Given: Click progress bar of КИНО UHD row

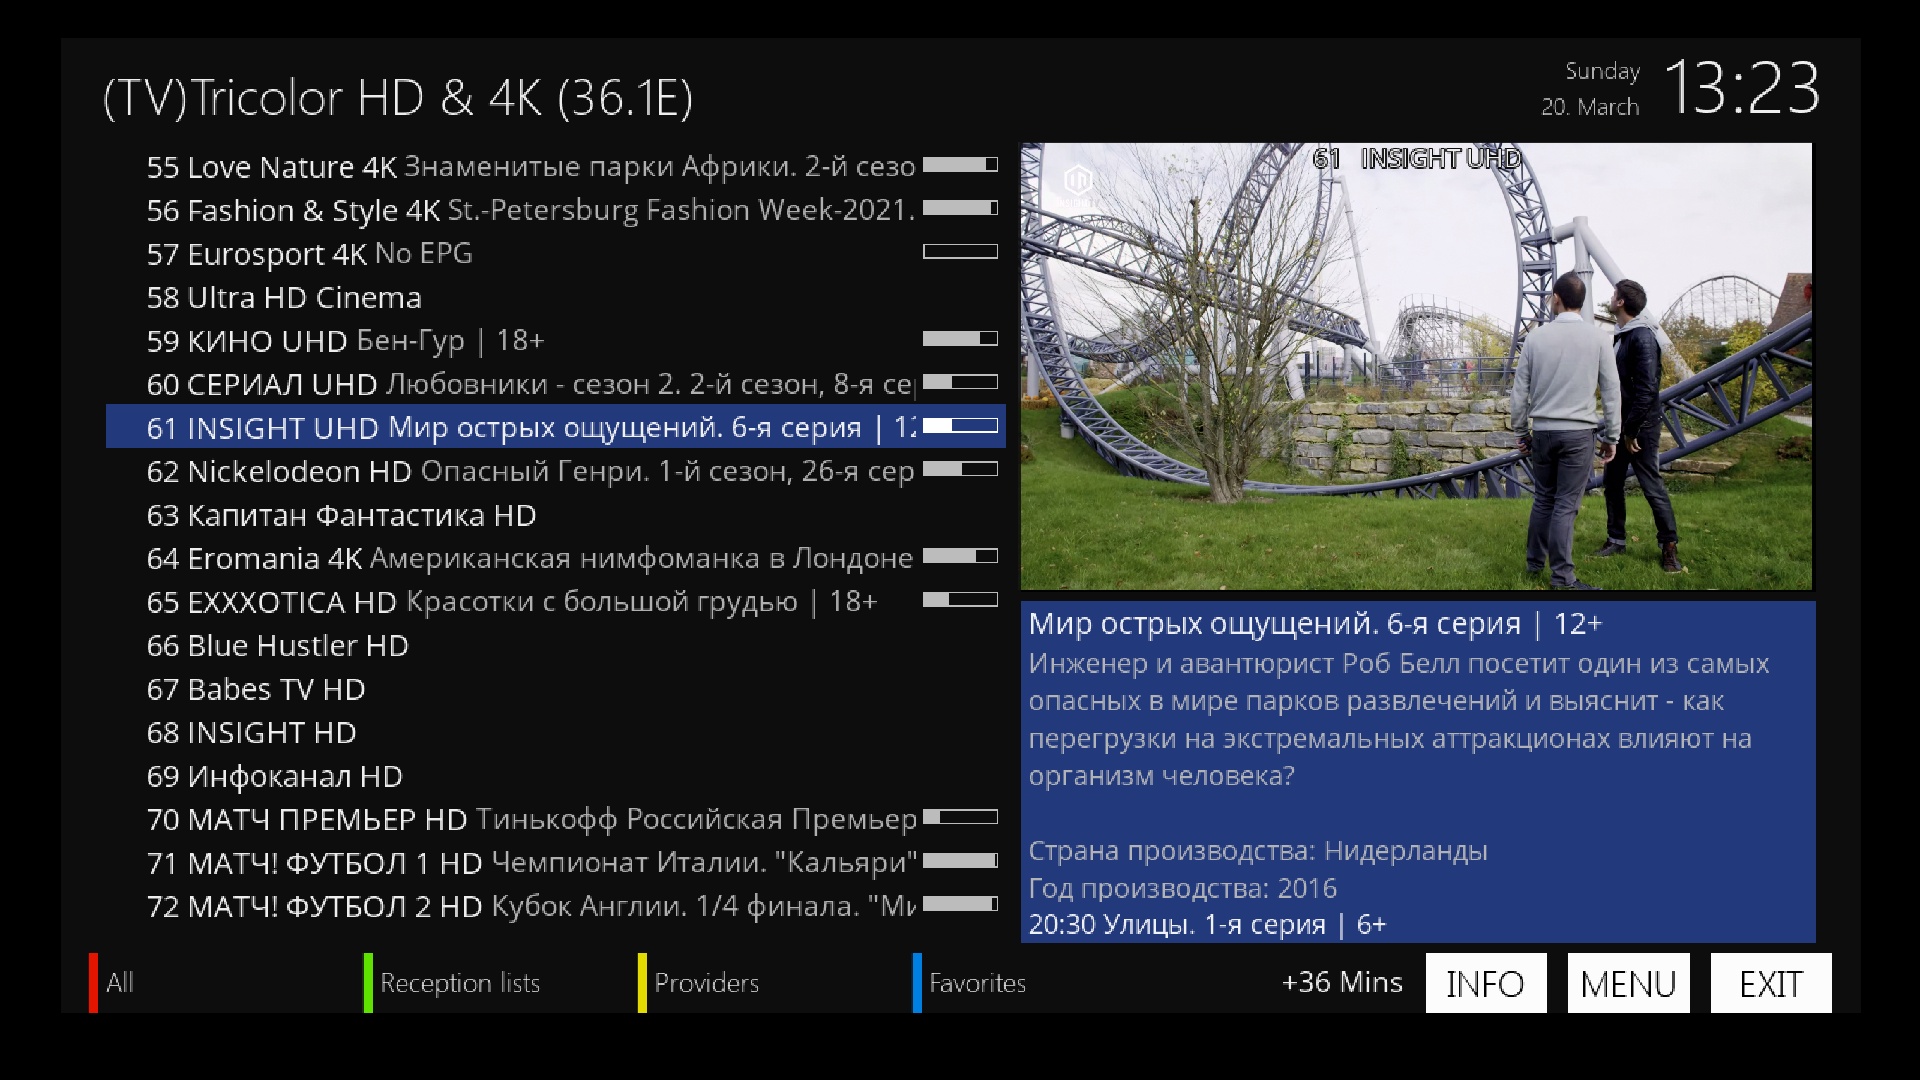Looking at the screenshot, I should [x=960, y=339].
